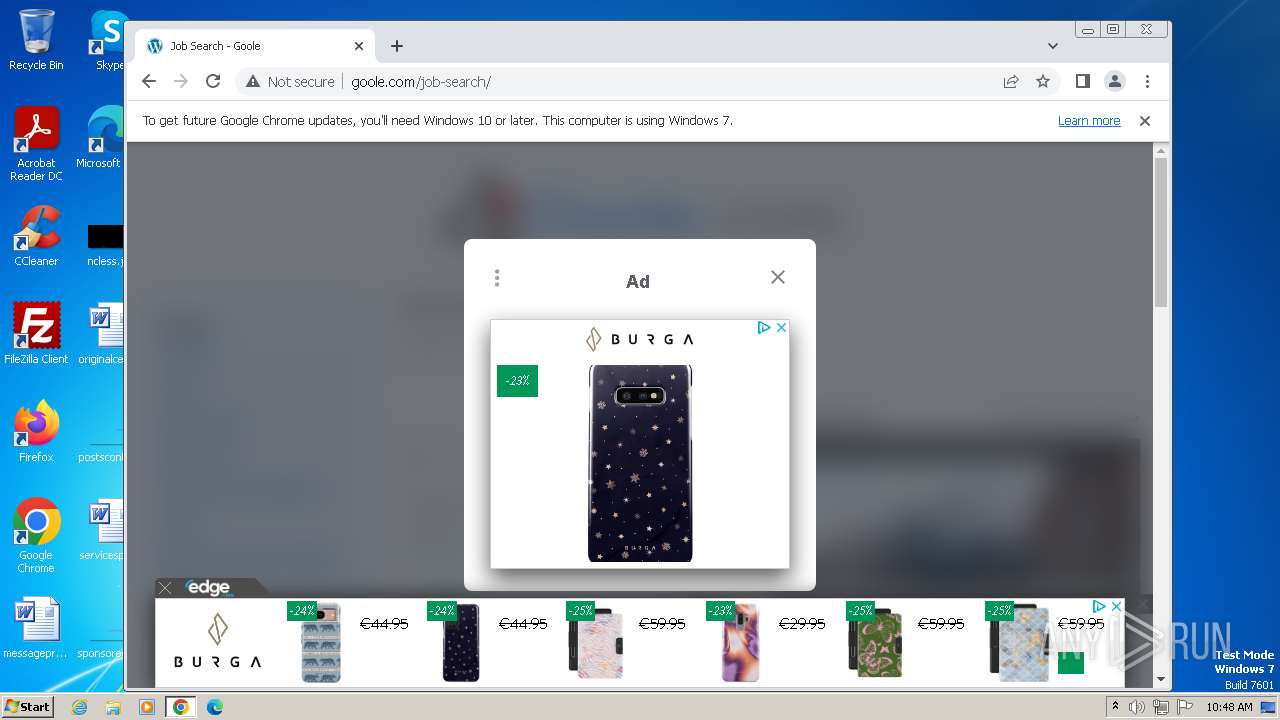Go back using the browser back arrow
Viewport: 1280px width, 720px height.
click(149, 81)
